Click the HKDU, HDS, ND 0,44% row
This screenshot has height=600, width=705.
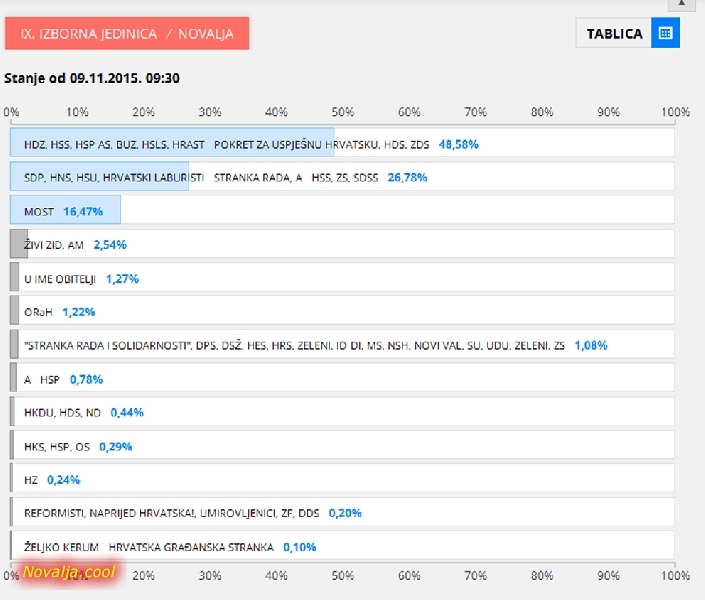[x=342, y=412]
